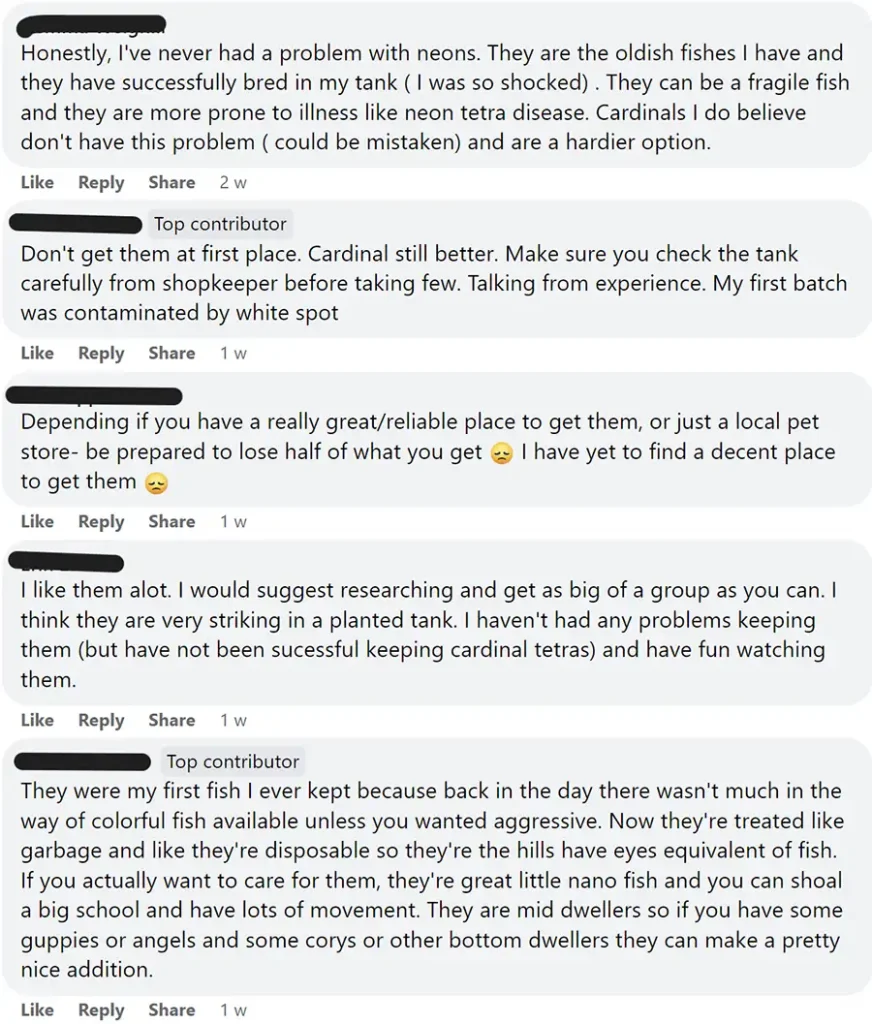Click sad emoji after "half of what you get"
Screen dimensions: 872x1024
point(502,454)
